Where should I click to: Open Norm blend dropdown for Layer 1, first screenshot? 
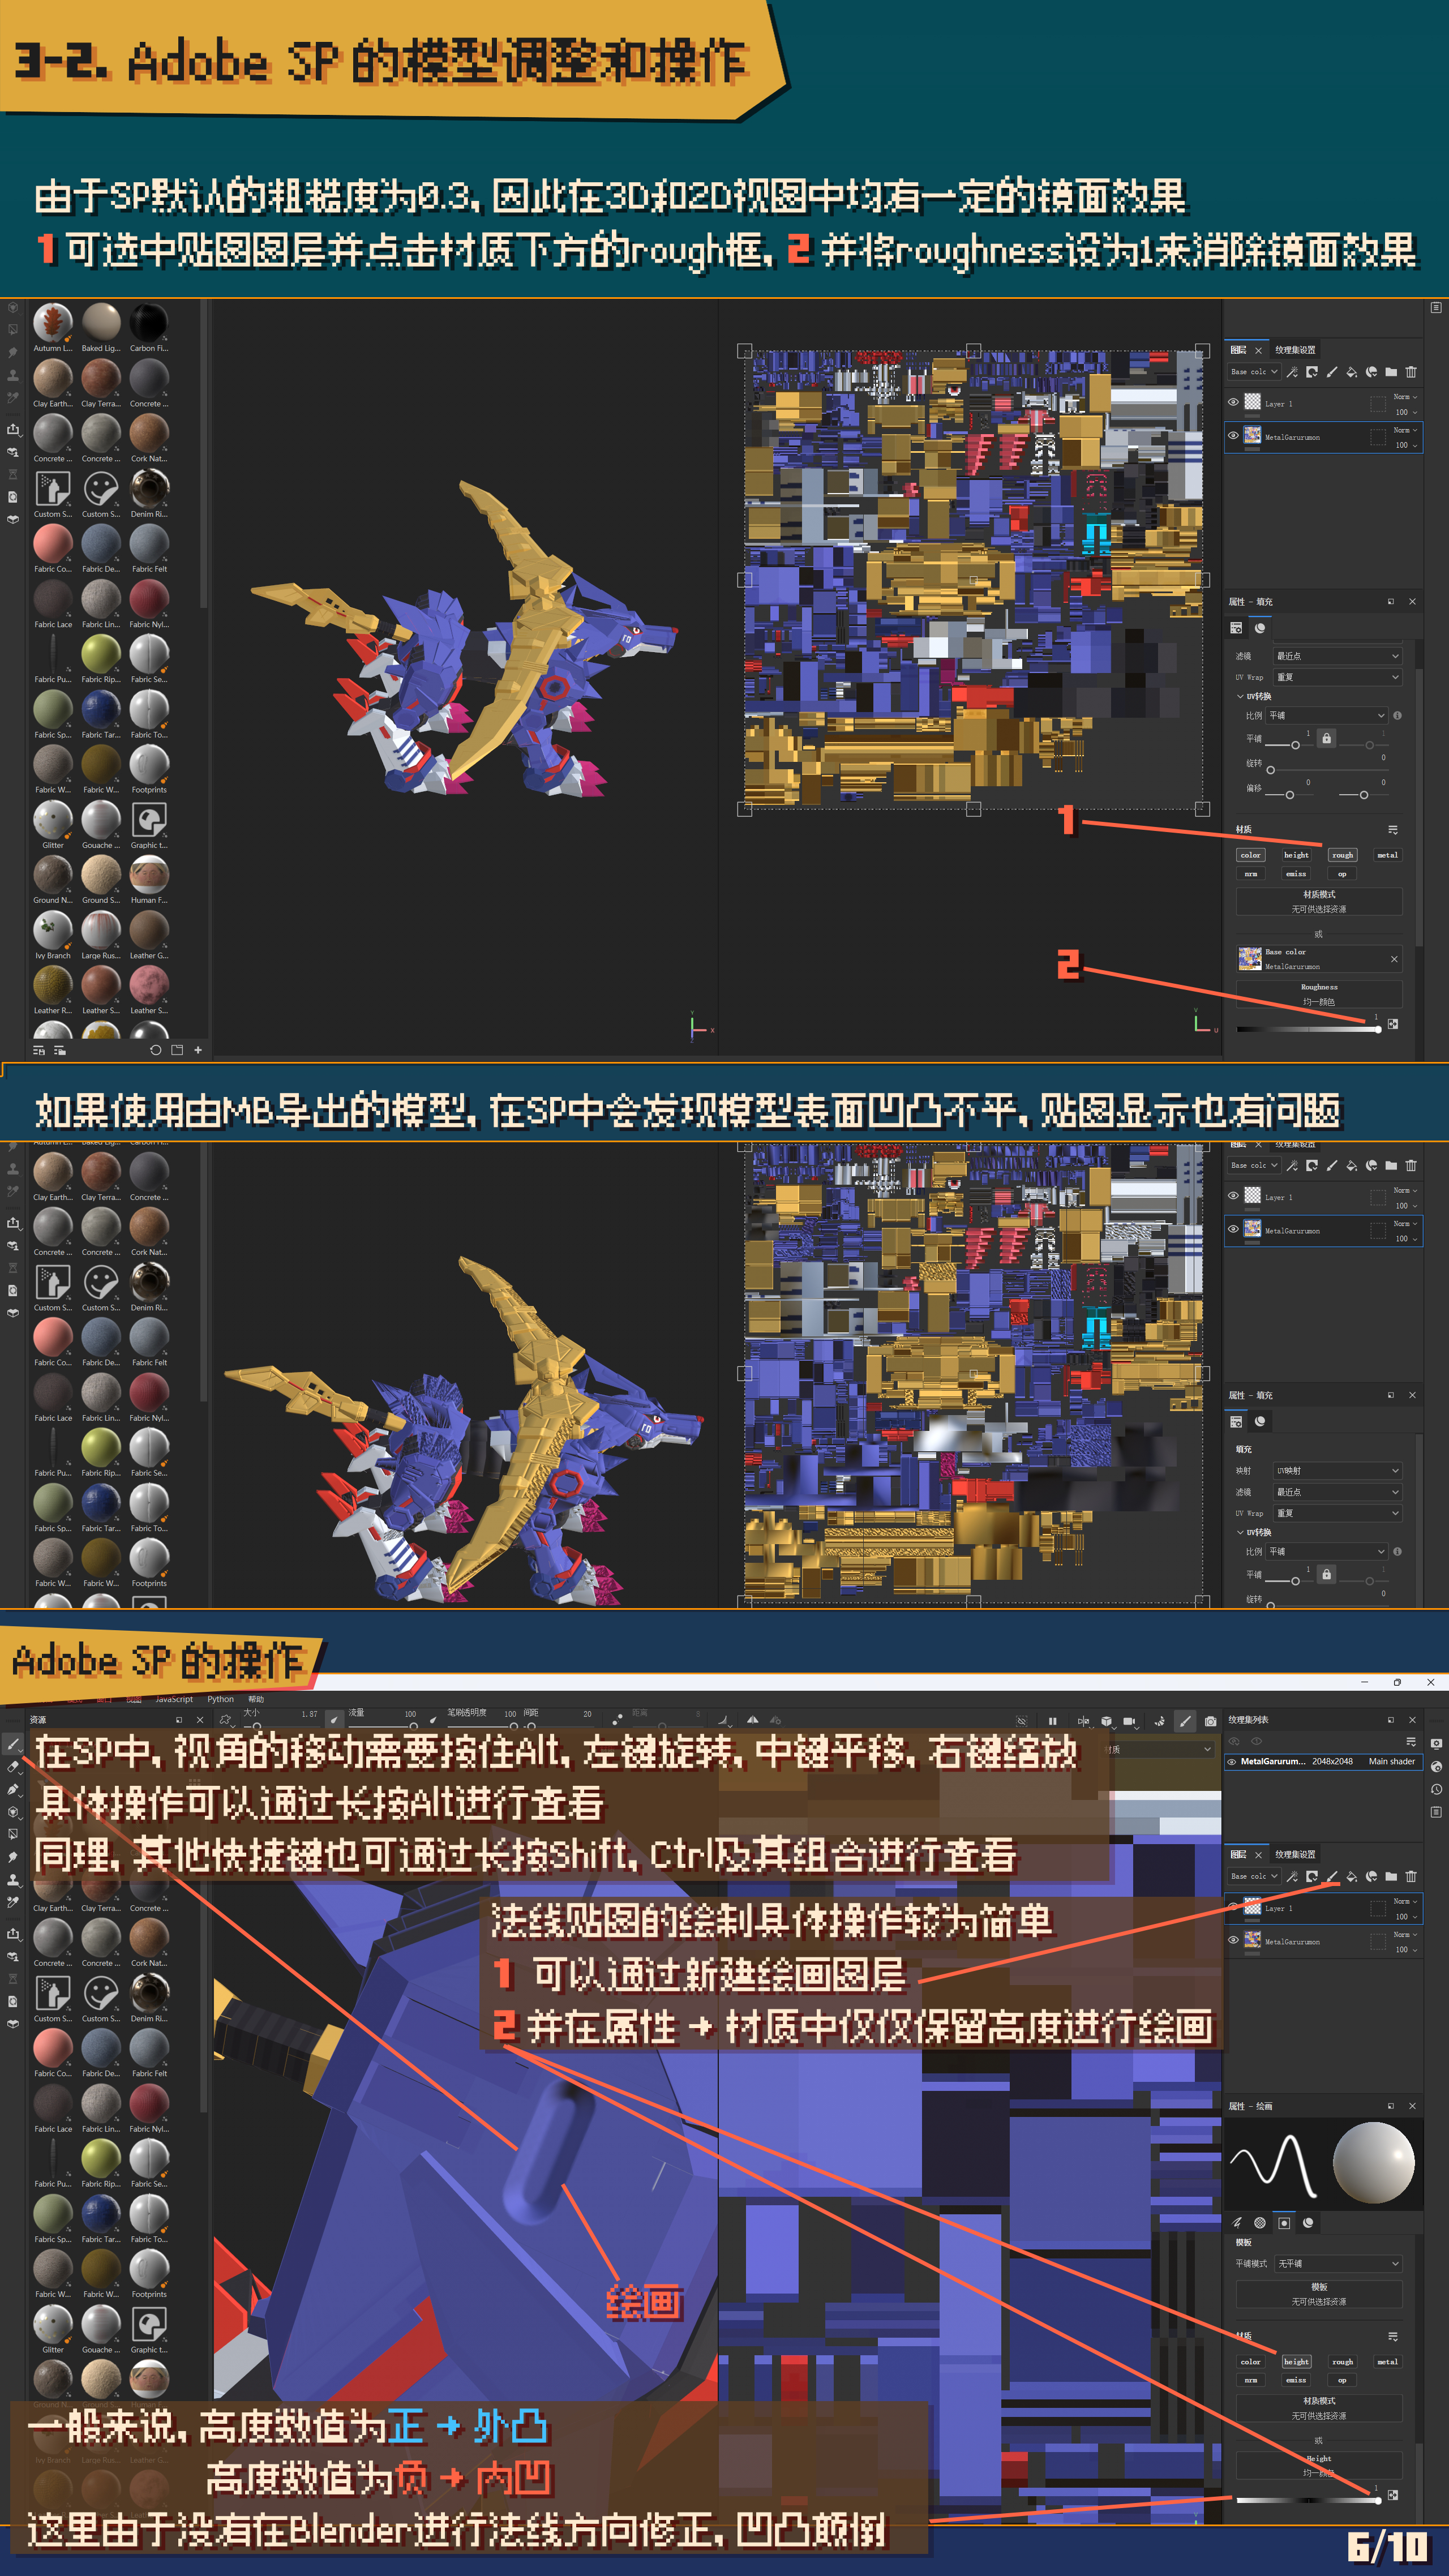pyautogui.click(x=1405, y=397)
